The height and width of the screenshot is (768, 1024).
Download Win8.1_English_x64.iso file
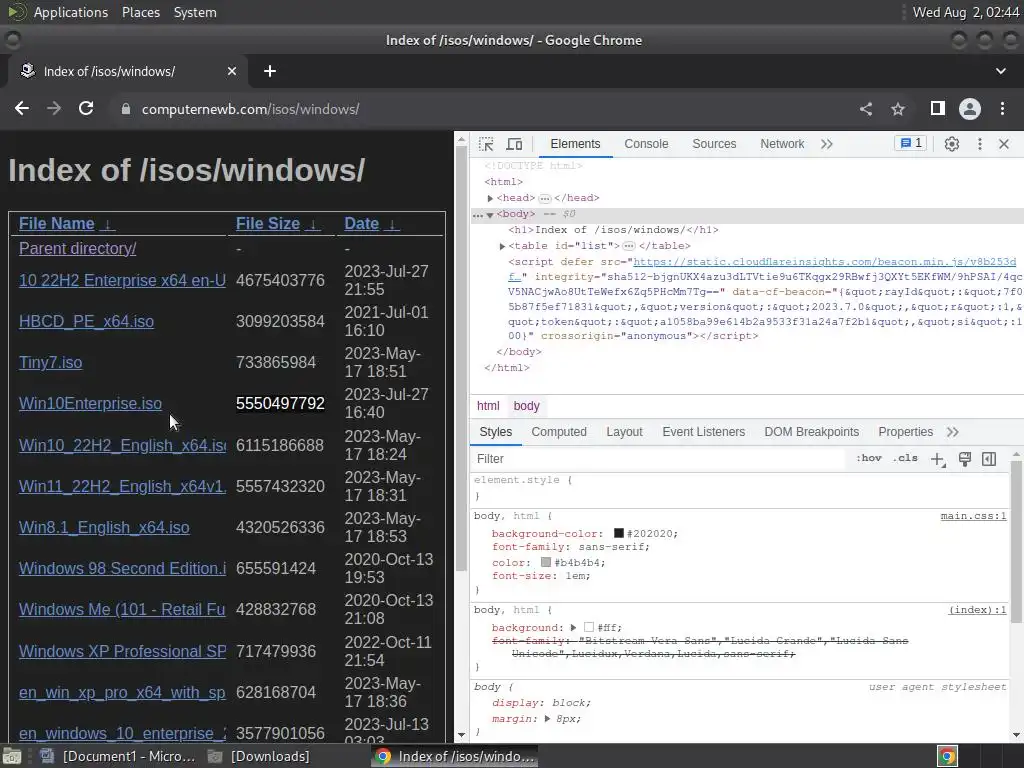[104, 528]
